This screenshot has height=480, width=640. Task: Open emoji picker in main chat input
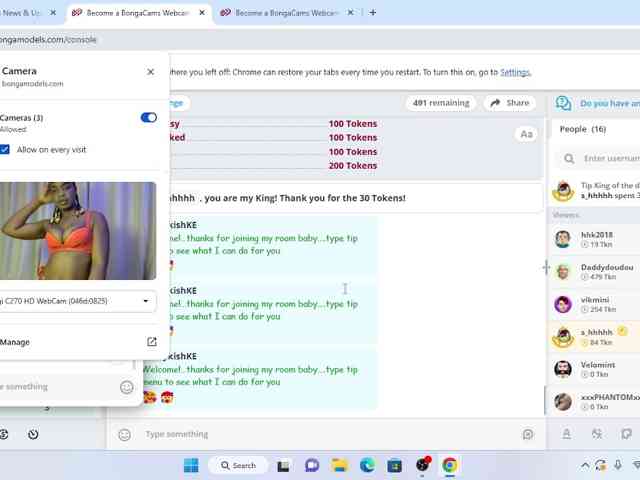click(124, 435)
